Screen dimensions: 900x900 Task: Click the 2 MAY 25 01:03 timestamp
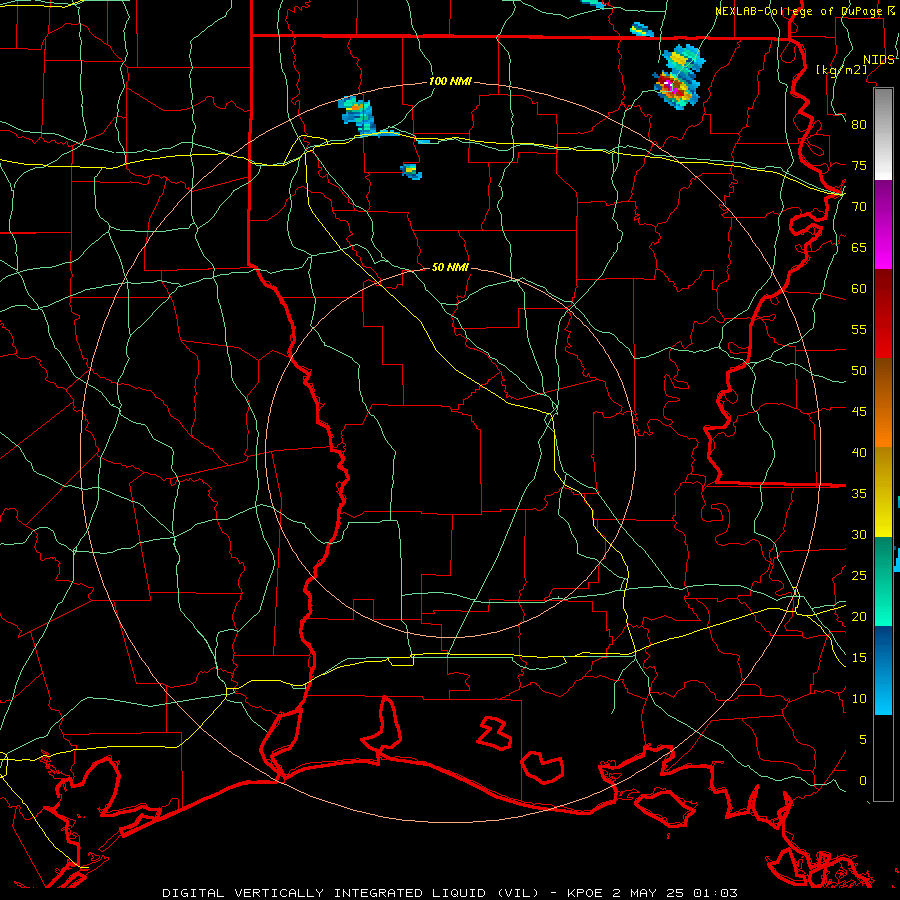(675, 893)
